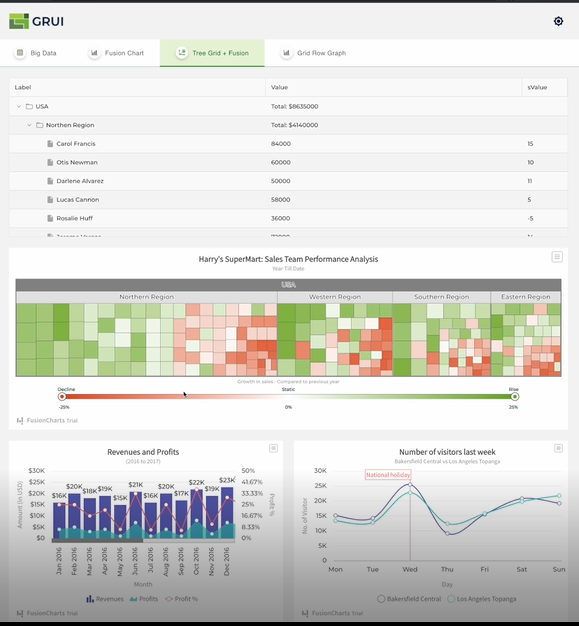
Task: Open visitors chart export menu icon
Action: coord(558,448)
